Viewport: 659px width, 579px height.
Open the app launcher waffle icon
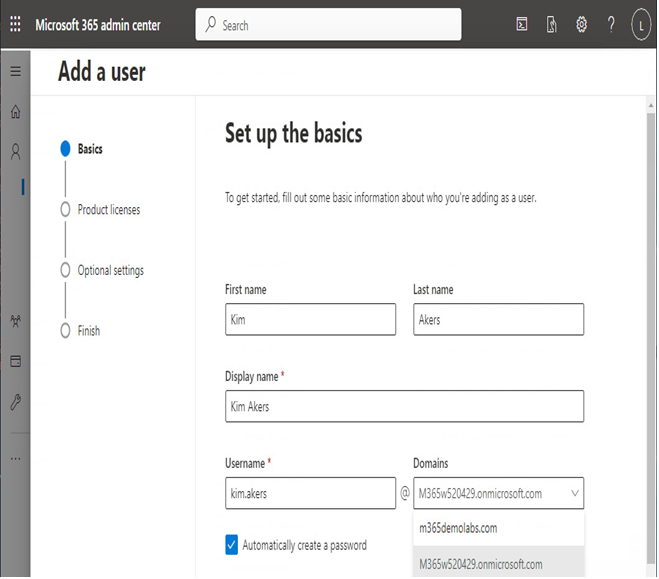click(15, 24)
